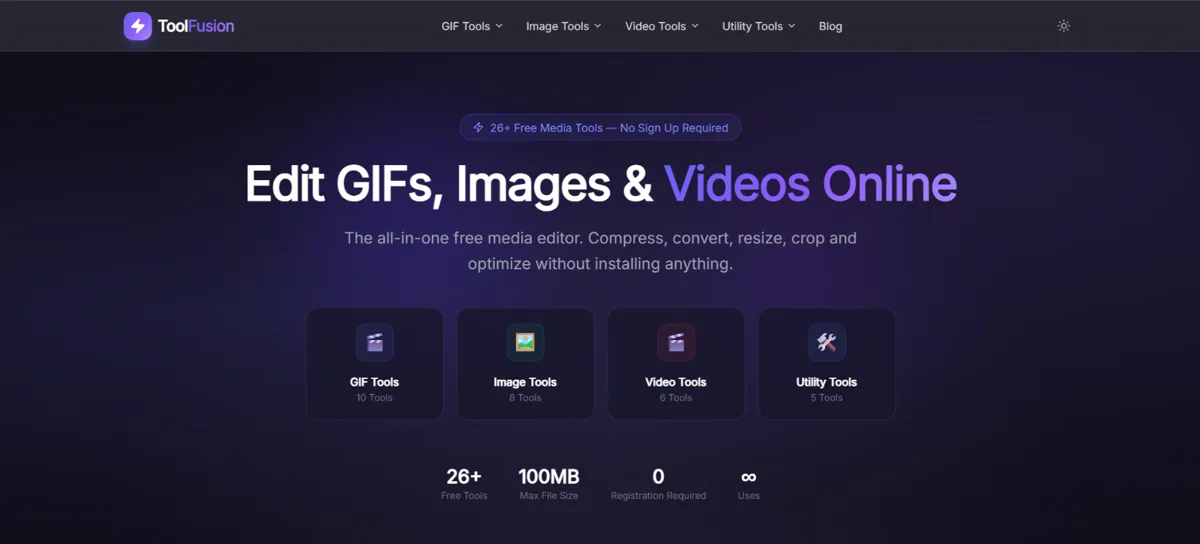This screenshot has height=544, width=1200.
Task: Click the '10 Tools' count text
Action: coord(375,398)
